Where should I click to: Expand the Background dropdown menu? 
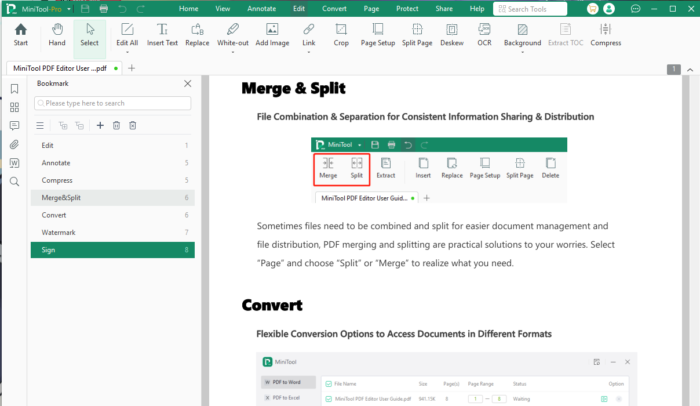(x=522, y=53)
